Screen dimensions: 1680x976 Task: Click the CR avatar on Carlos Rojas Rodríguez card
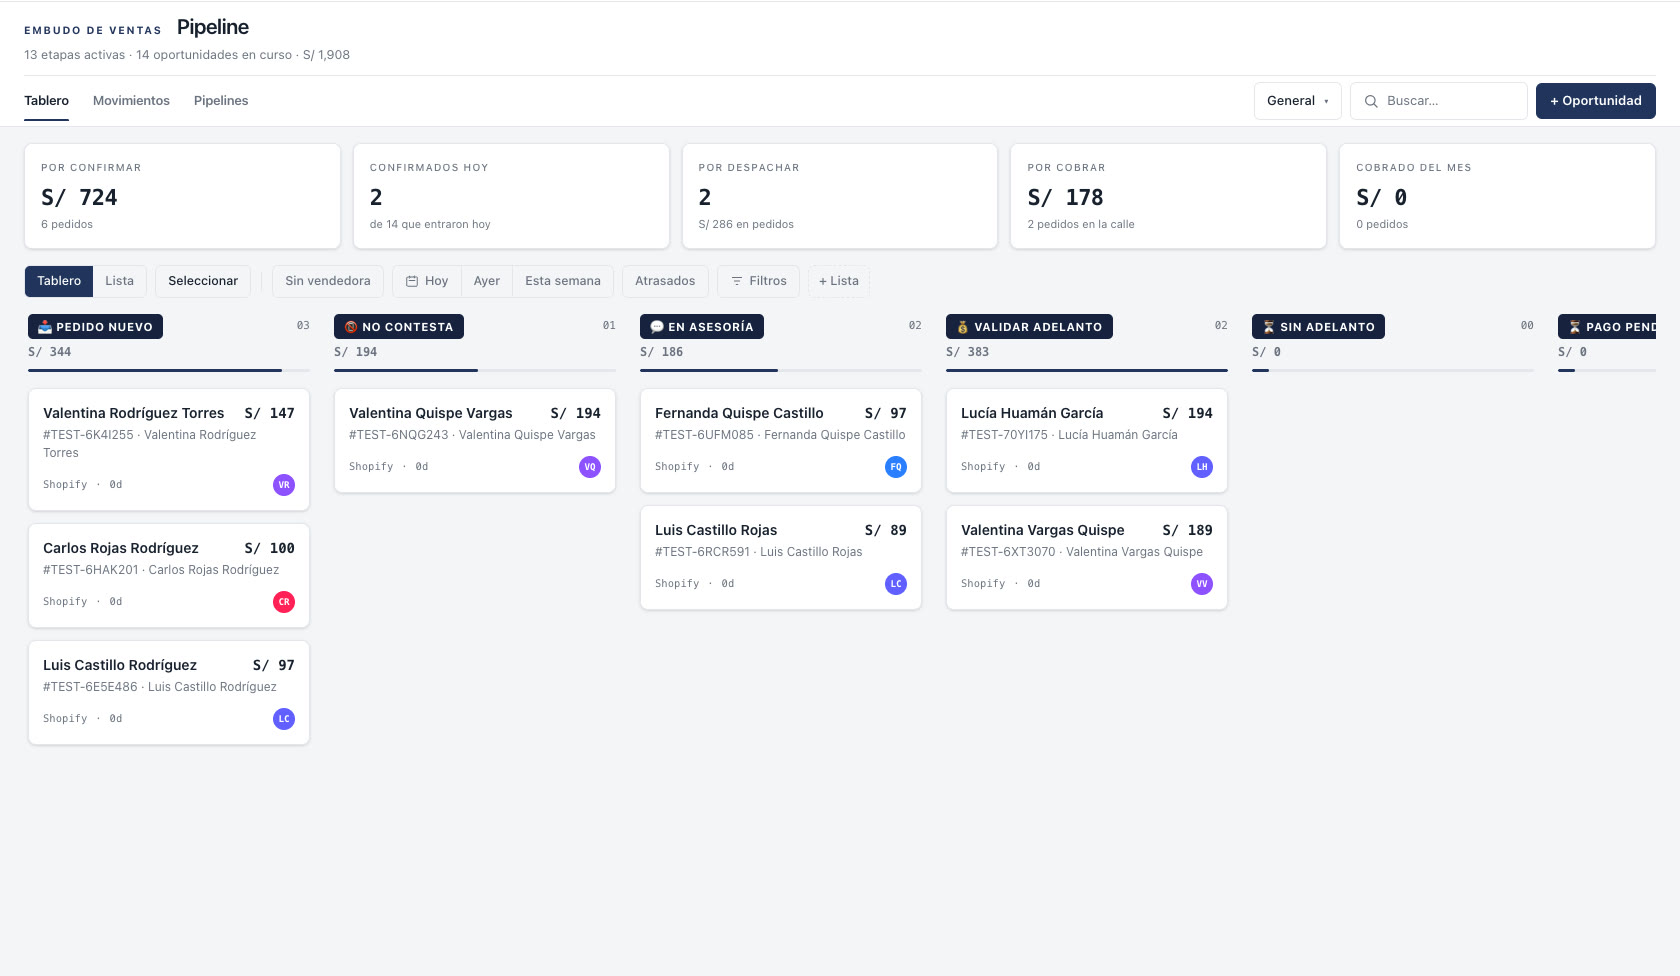pyautogui.click(x=284, y=602)
